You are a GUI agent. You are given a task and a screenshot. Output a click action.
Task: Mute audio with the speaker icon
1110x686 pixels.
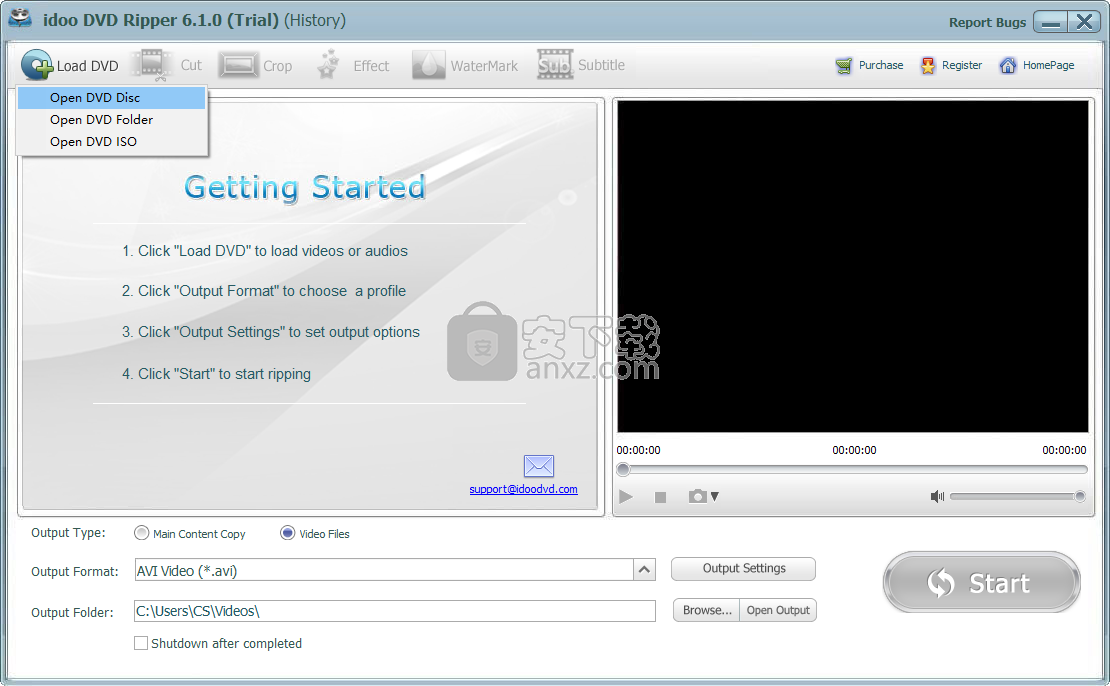coord(937,496)
